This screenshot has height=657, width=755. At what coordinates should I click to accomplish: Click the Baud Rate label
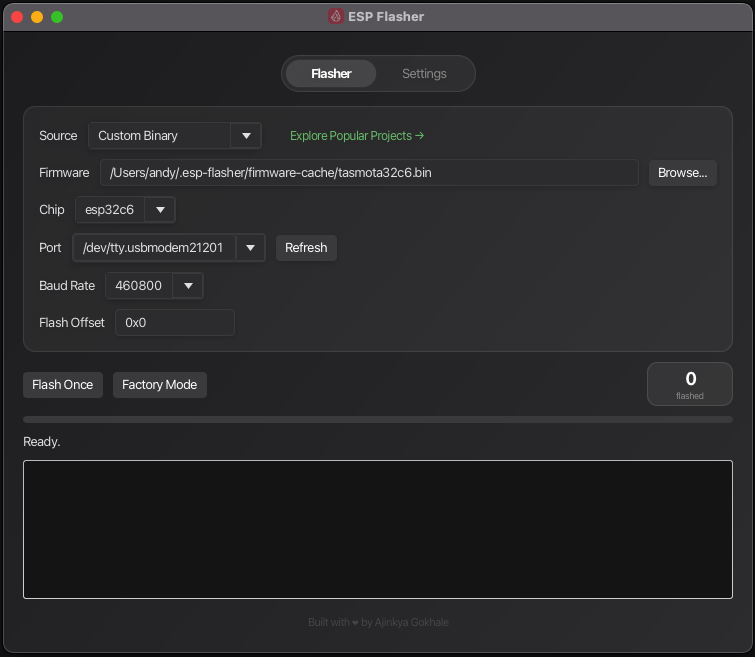[x=67, y=286]
